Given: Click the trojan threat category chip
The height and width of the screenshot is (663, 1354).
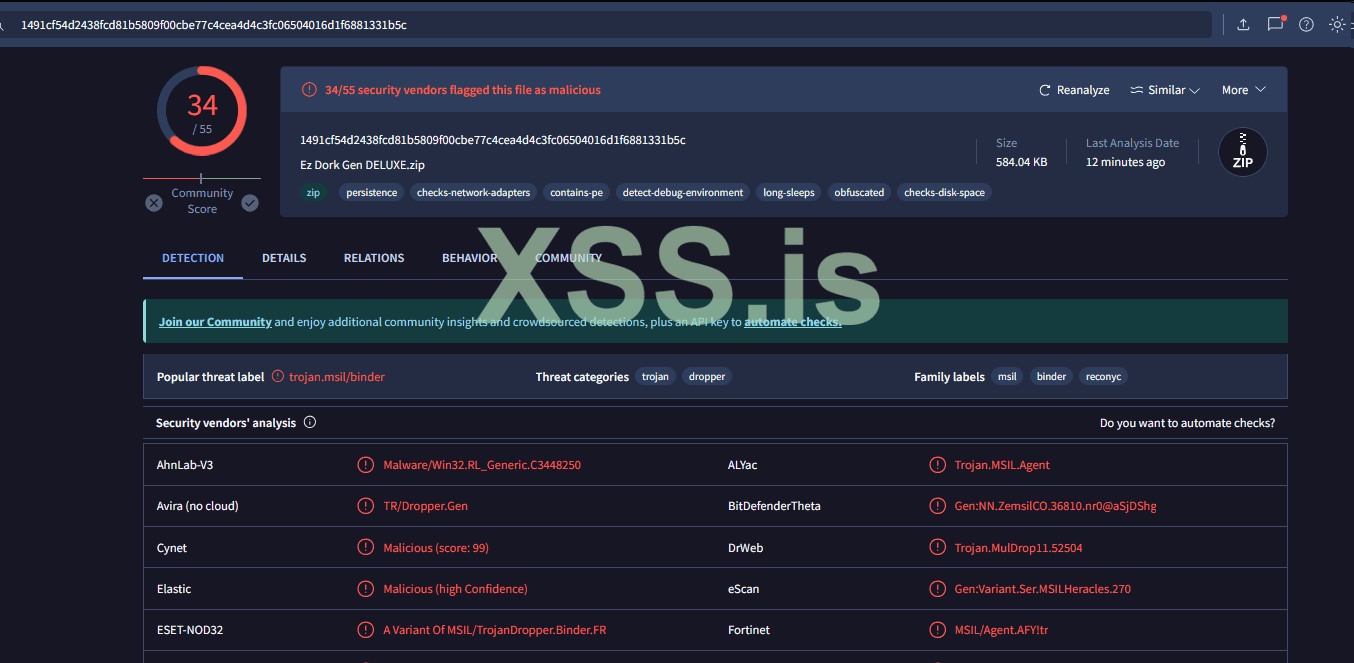Looking at the screenshot, I should click(655, 377).
